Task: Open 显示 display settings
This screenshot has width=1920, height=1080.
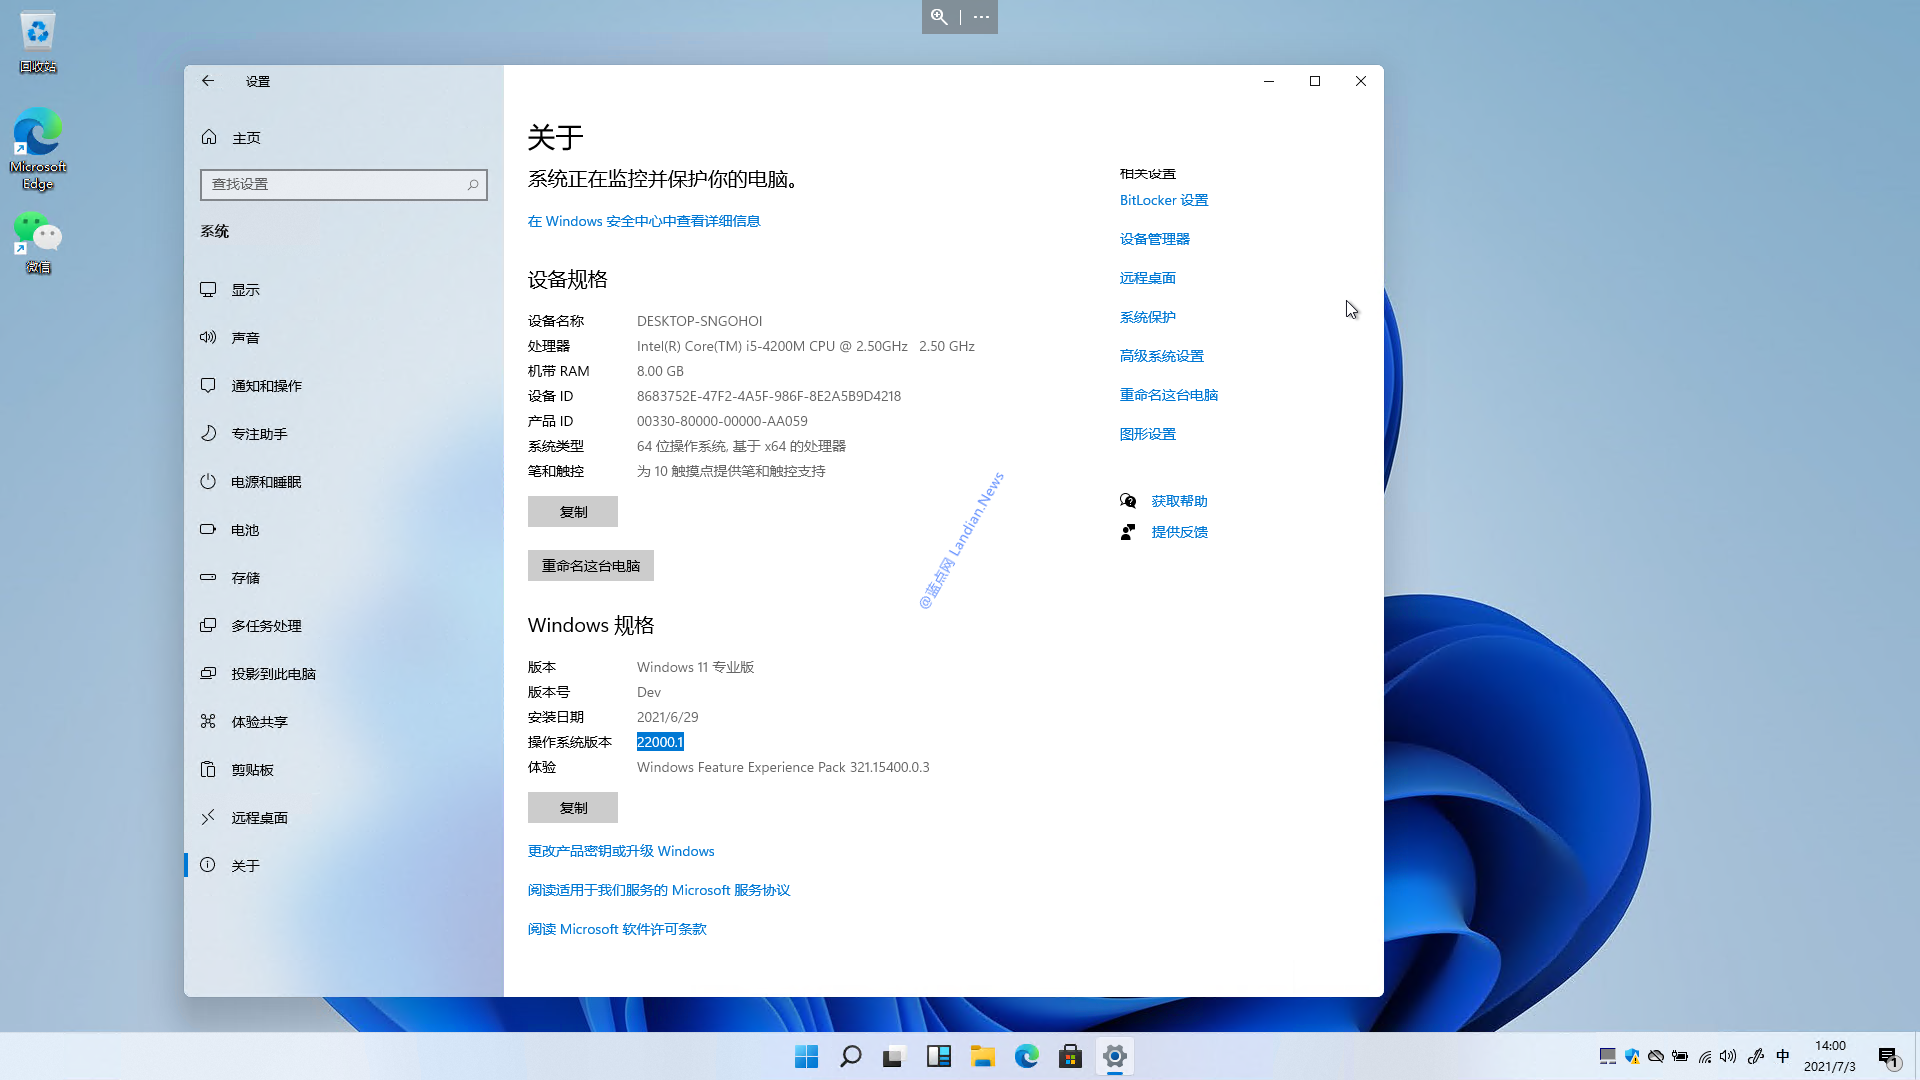Action: (344, 290)
